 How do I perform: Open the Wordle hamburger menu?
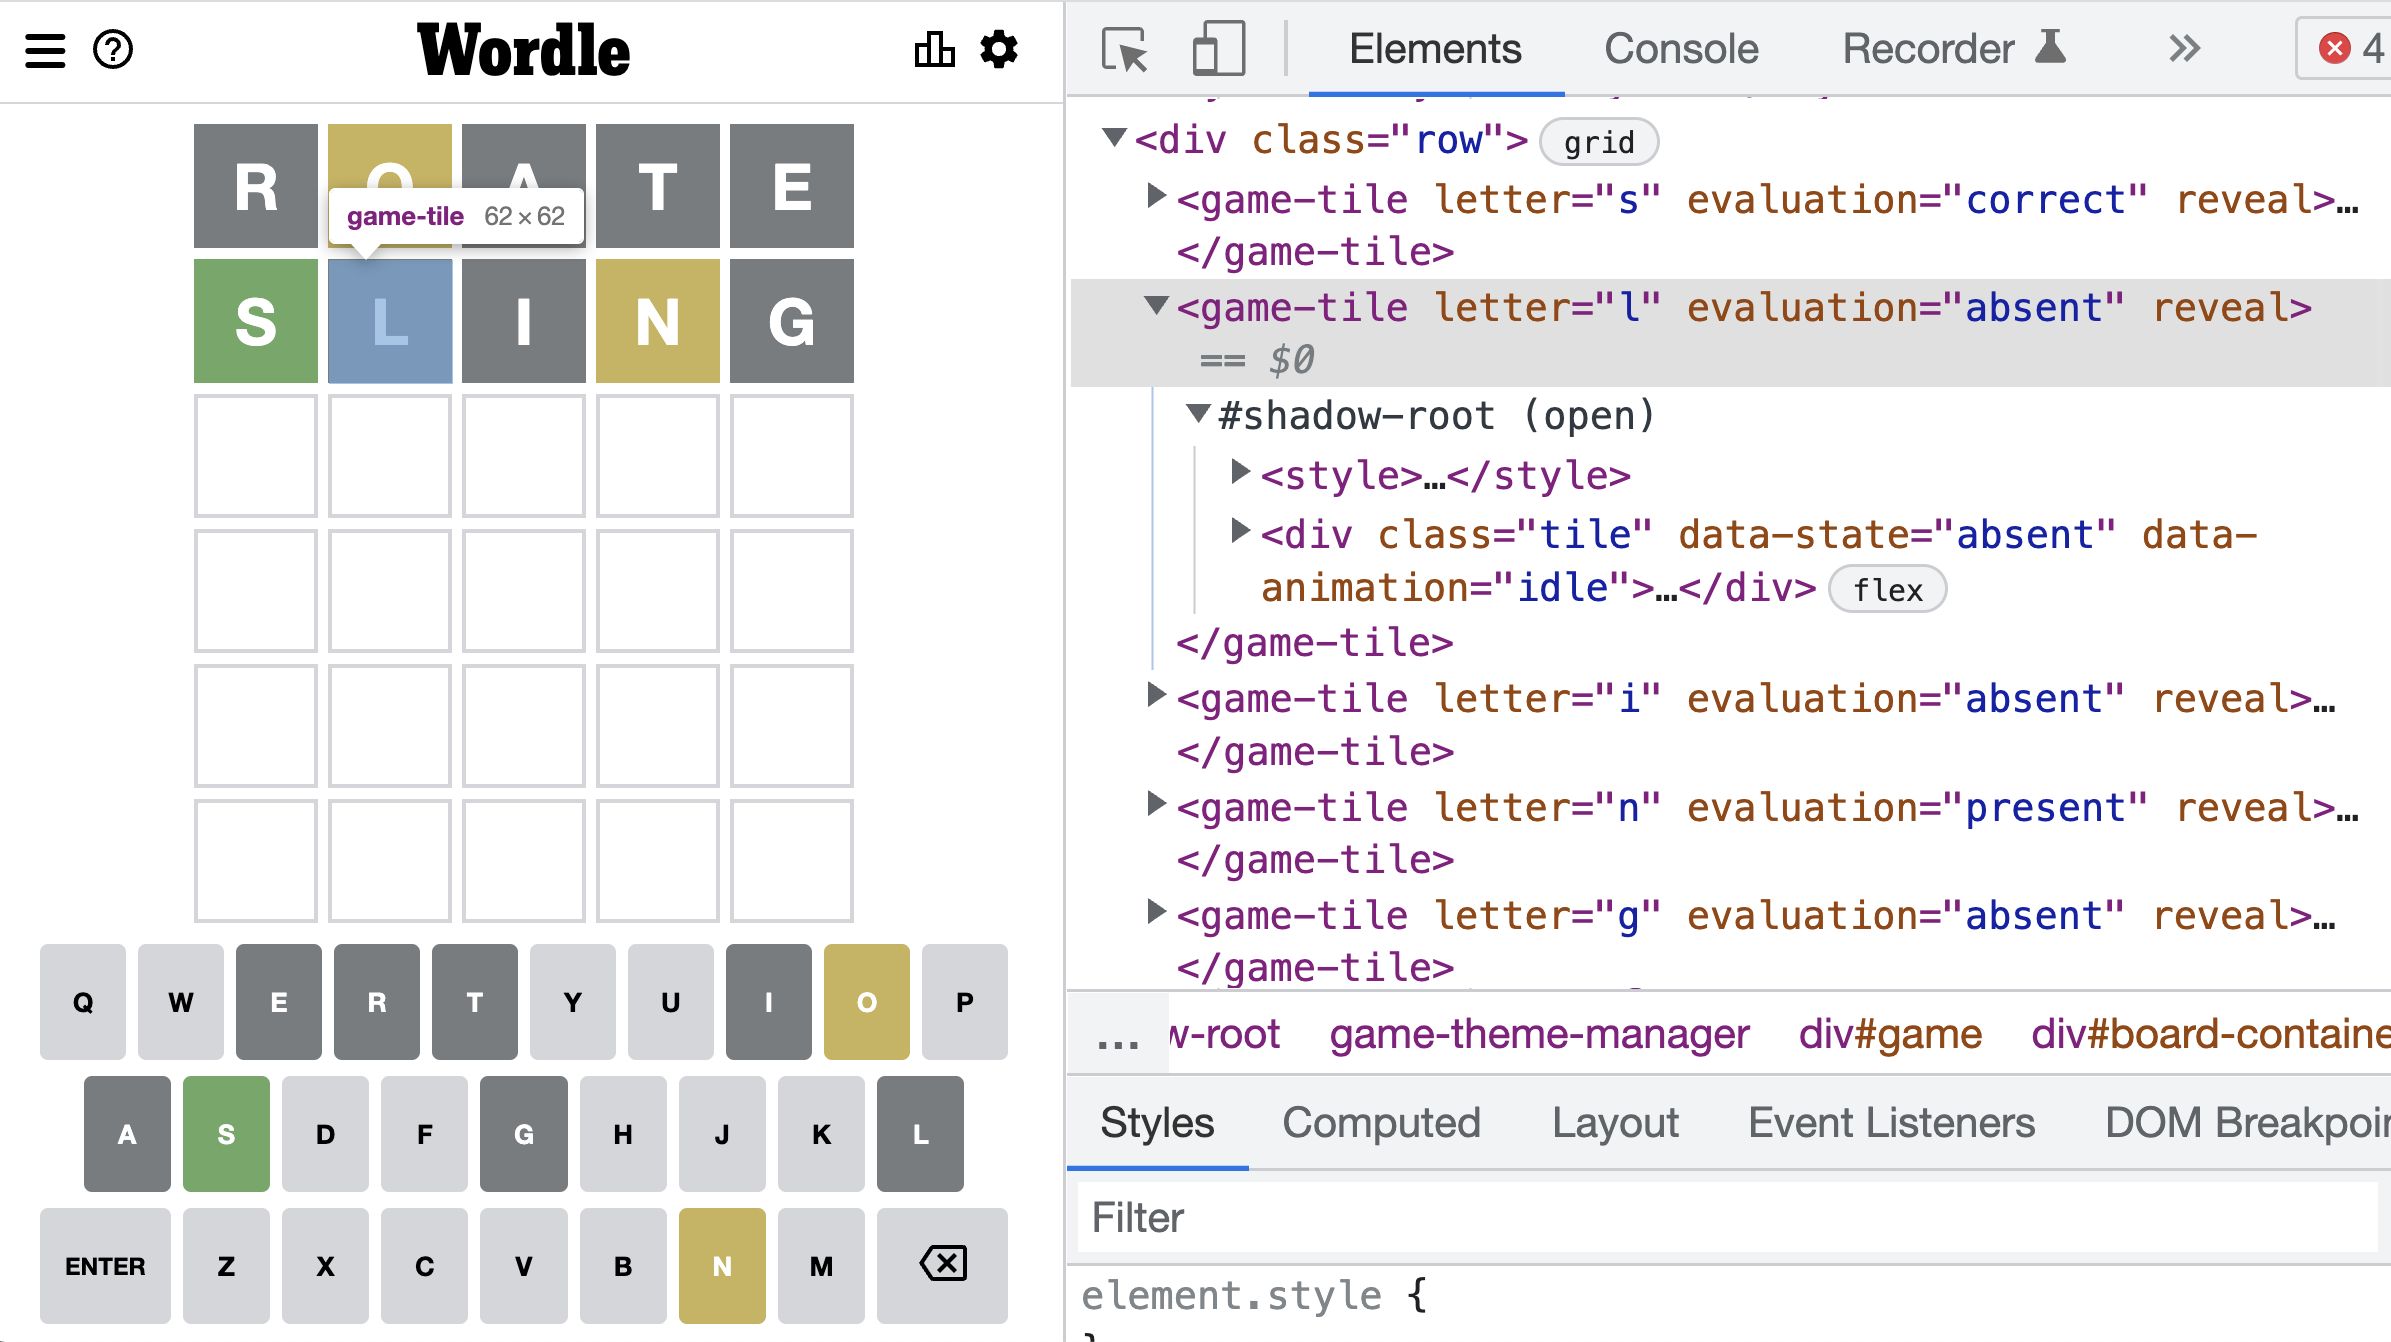pyautogui.click(x=45, y=50)
